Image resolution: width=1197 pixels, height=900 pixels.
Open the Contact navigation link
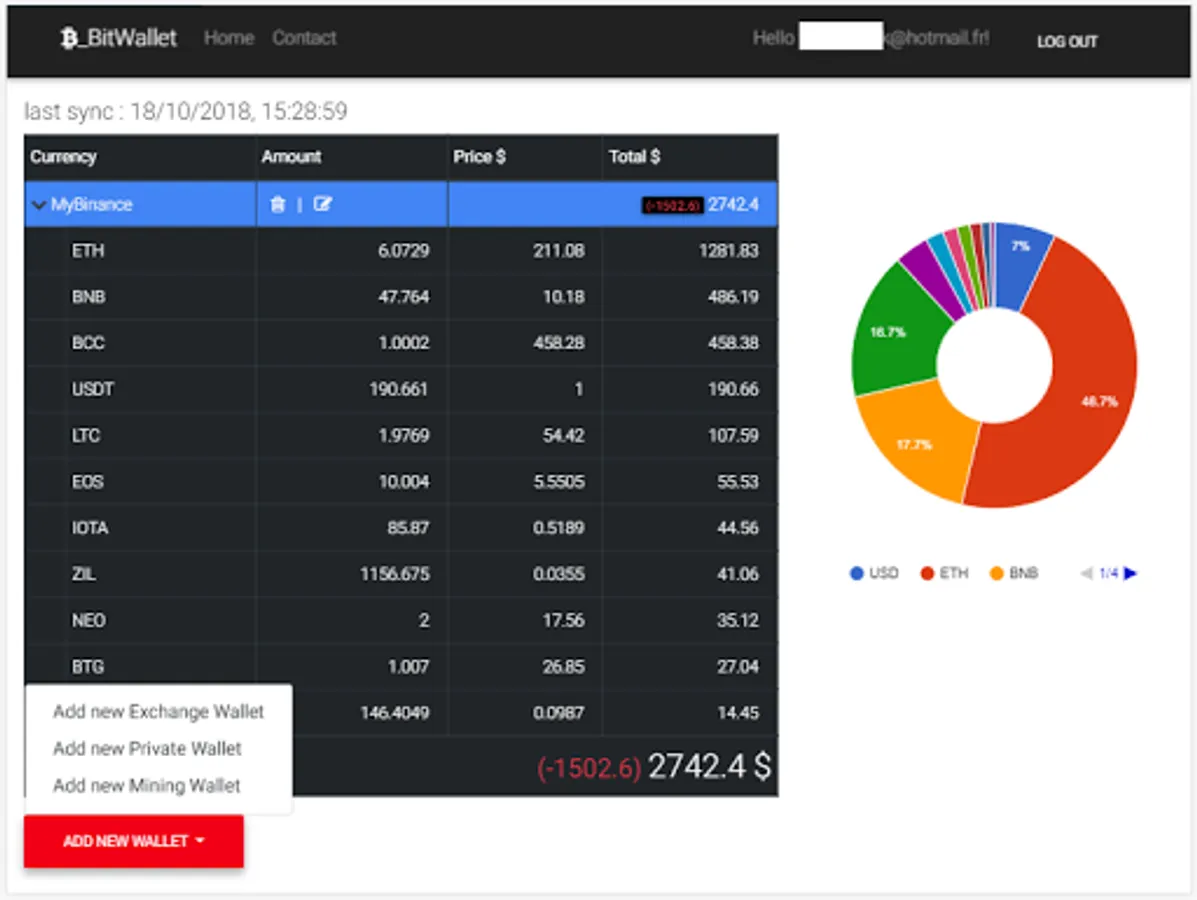(304, 37)
